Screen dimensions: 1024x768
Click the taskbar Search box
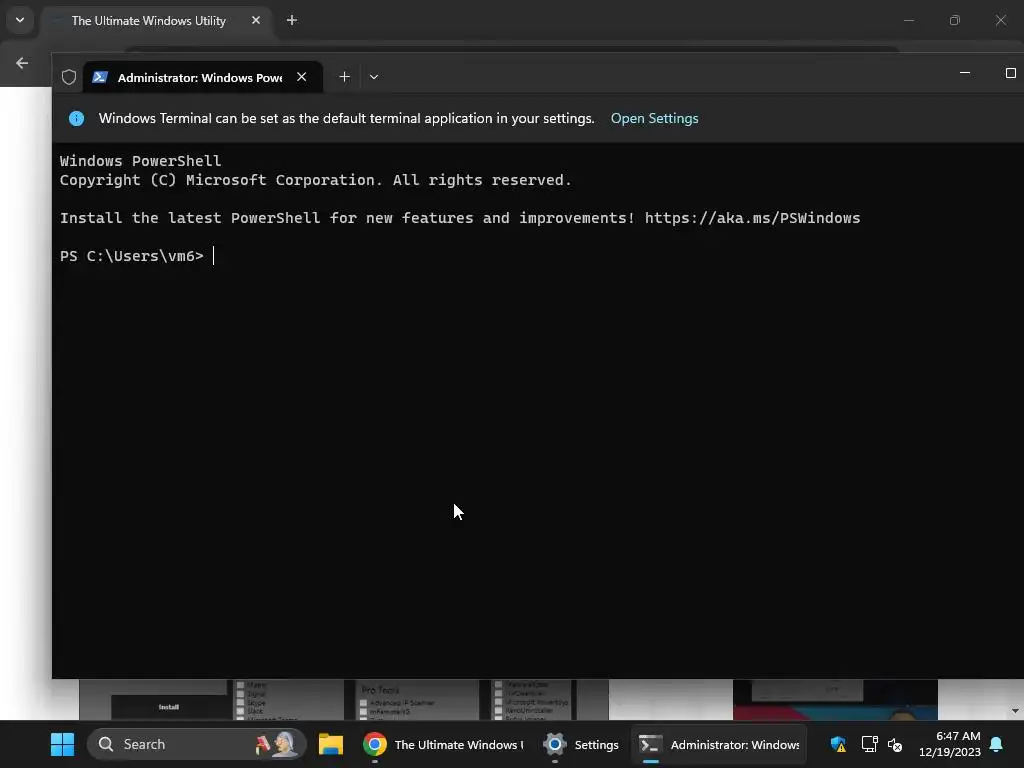(196, 744)
